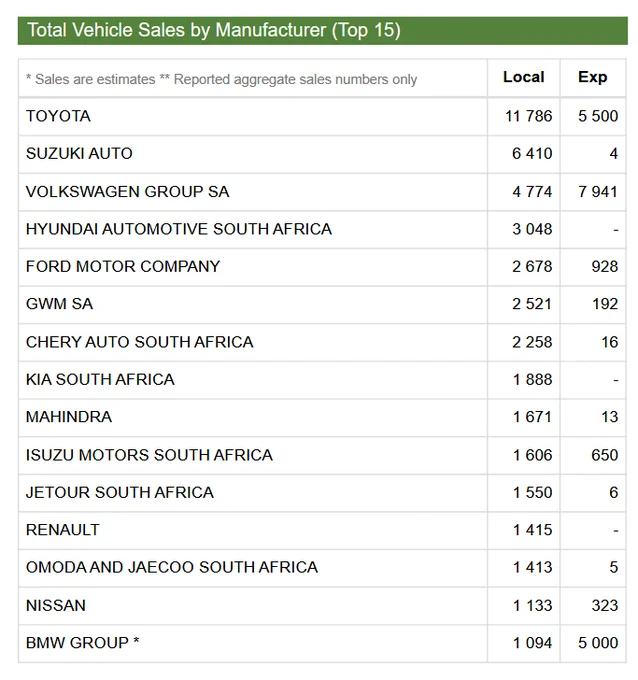Click Jetour export value 6
The image size is (638, 680).
(613, 493)
